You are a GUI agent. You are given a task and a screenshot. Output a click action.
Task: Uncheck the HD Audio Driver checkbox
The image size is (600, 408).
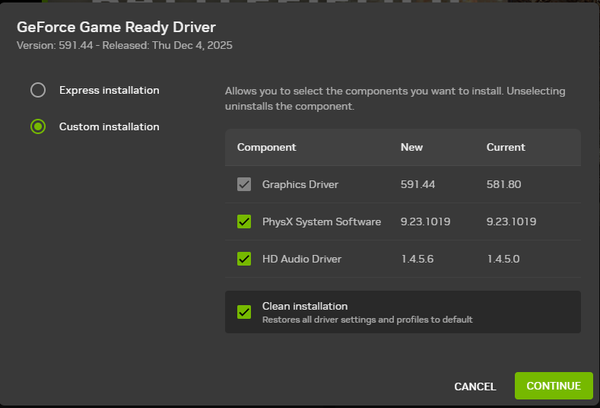tap(244, 259)
